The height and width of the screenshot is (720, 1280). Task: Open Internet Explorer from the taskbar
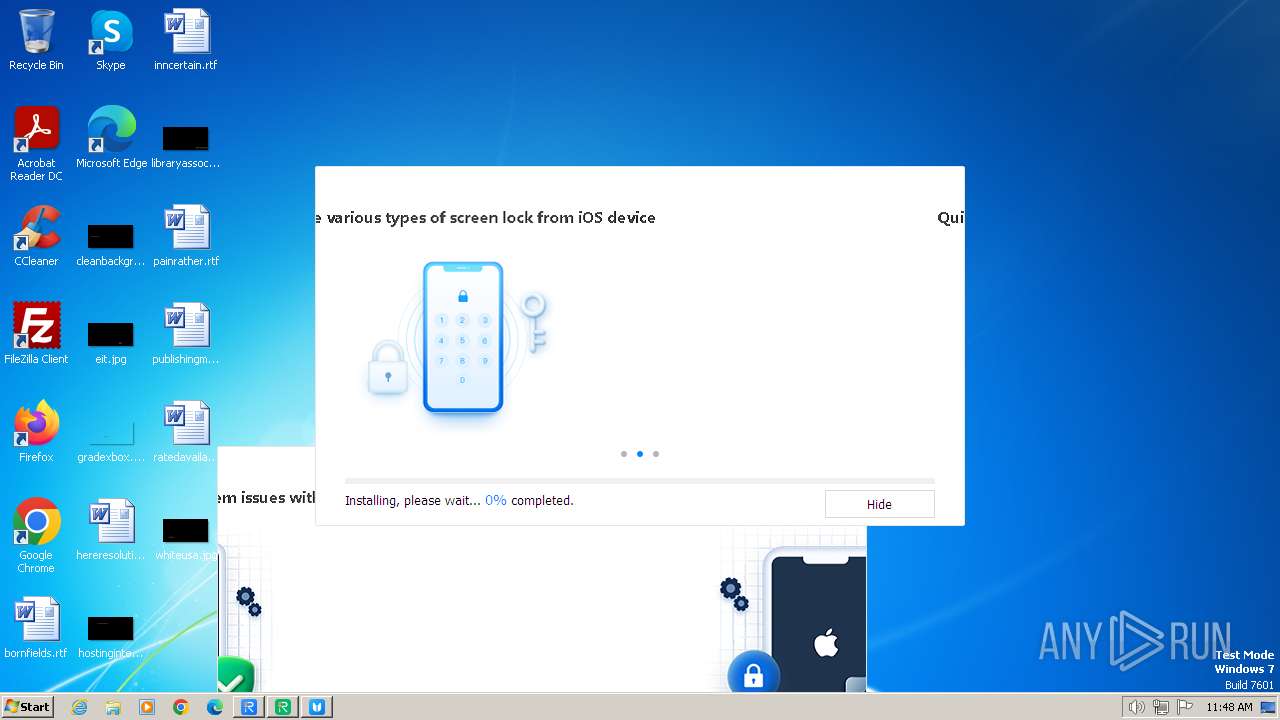coord(79,707)
